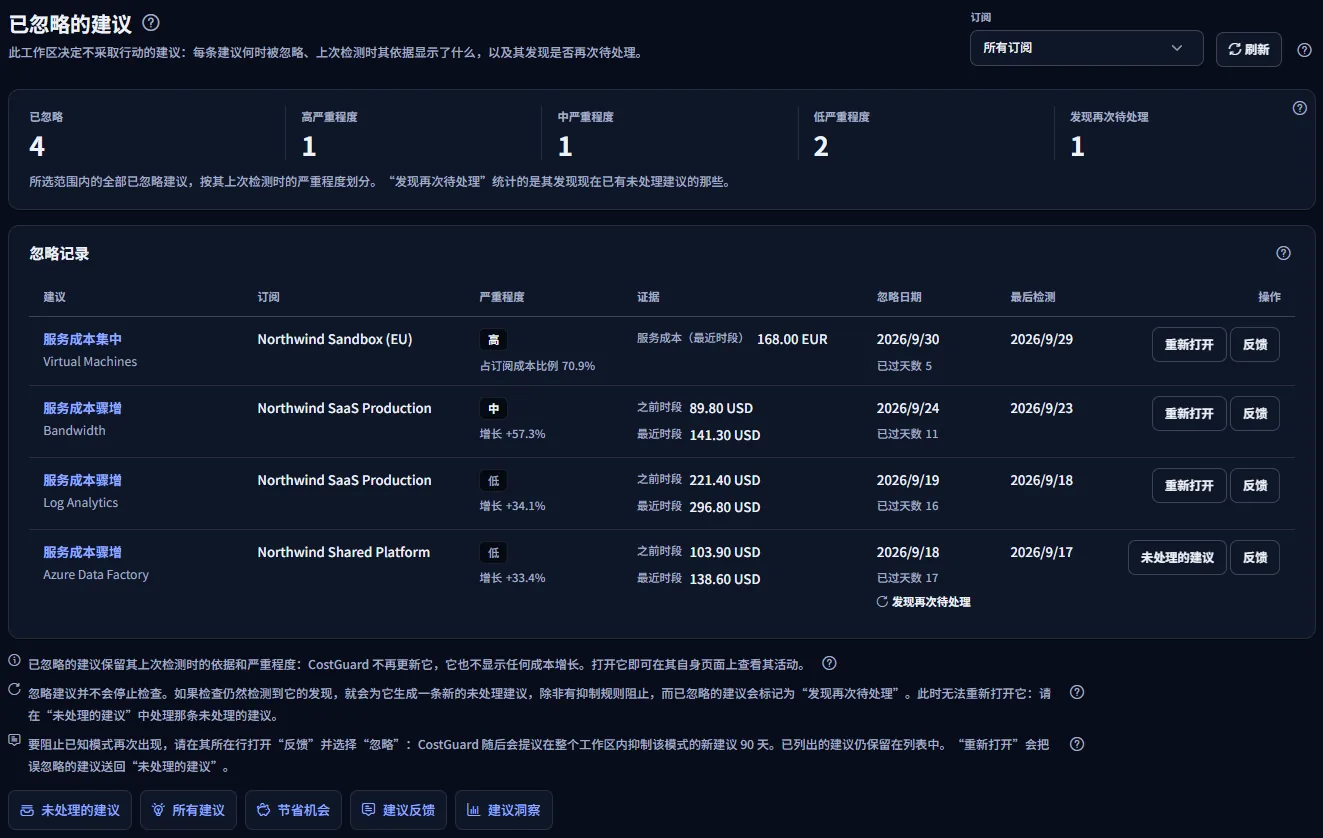Click the 证据 column header
Viewport: 1323px width, 838px height.
pyautogui.click(x=649, y=297)
